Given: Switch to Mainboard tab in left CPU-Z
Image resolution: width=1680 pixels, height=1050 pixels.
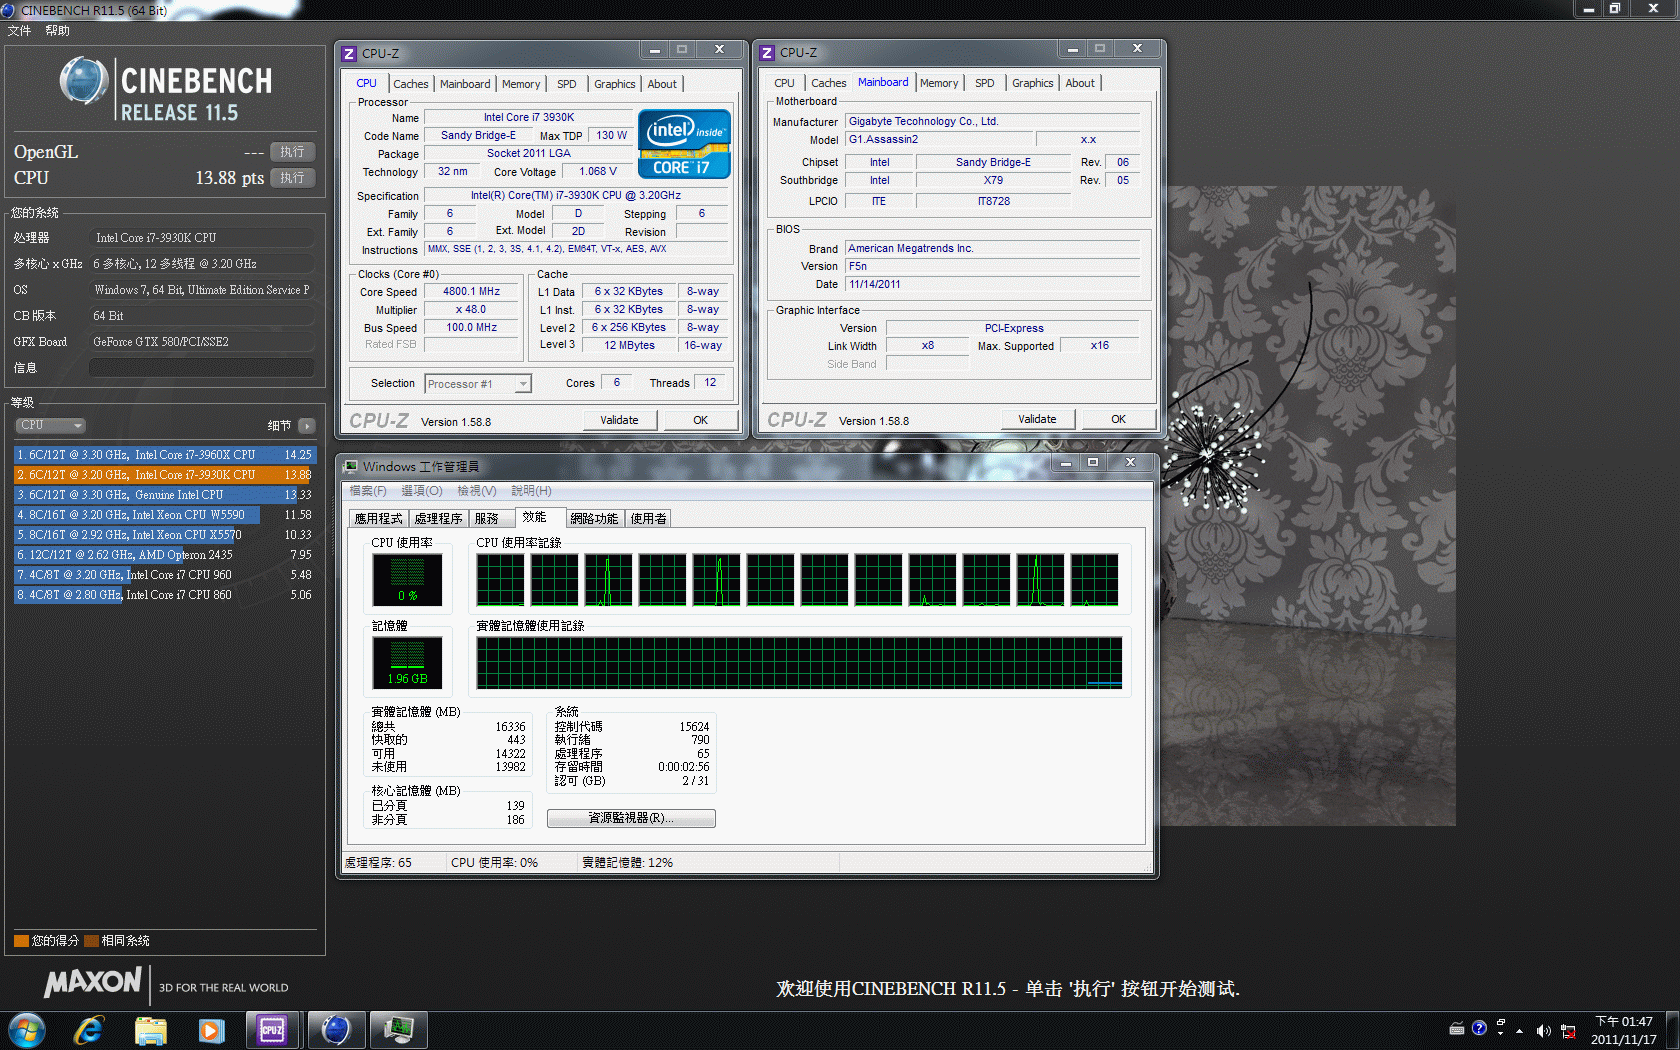Looking at the screenshot, I should pos(465,84).
